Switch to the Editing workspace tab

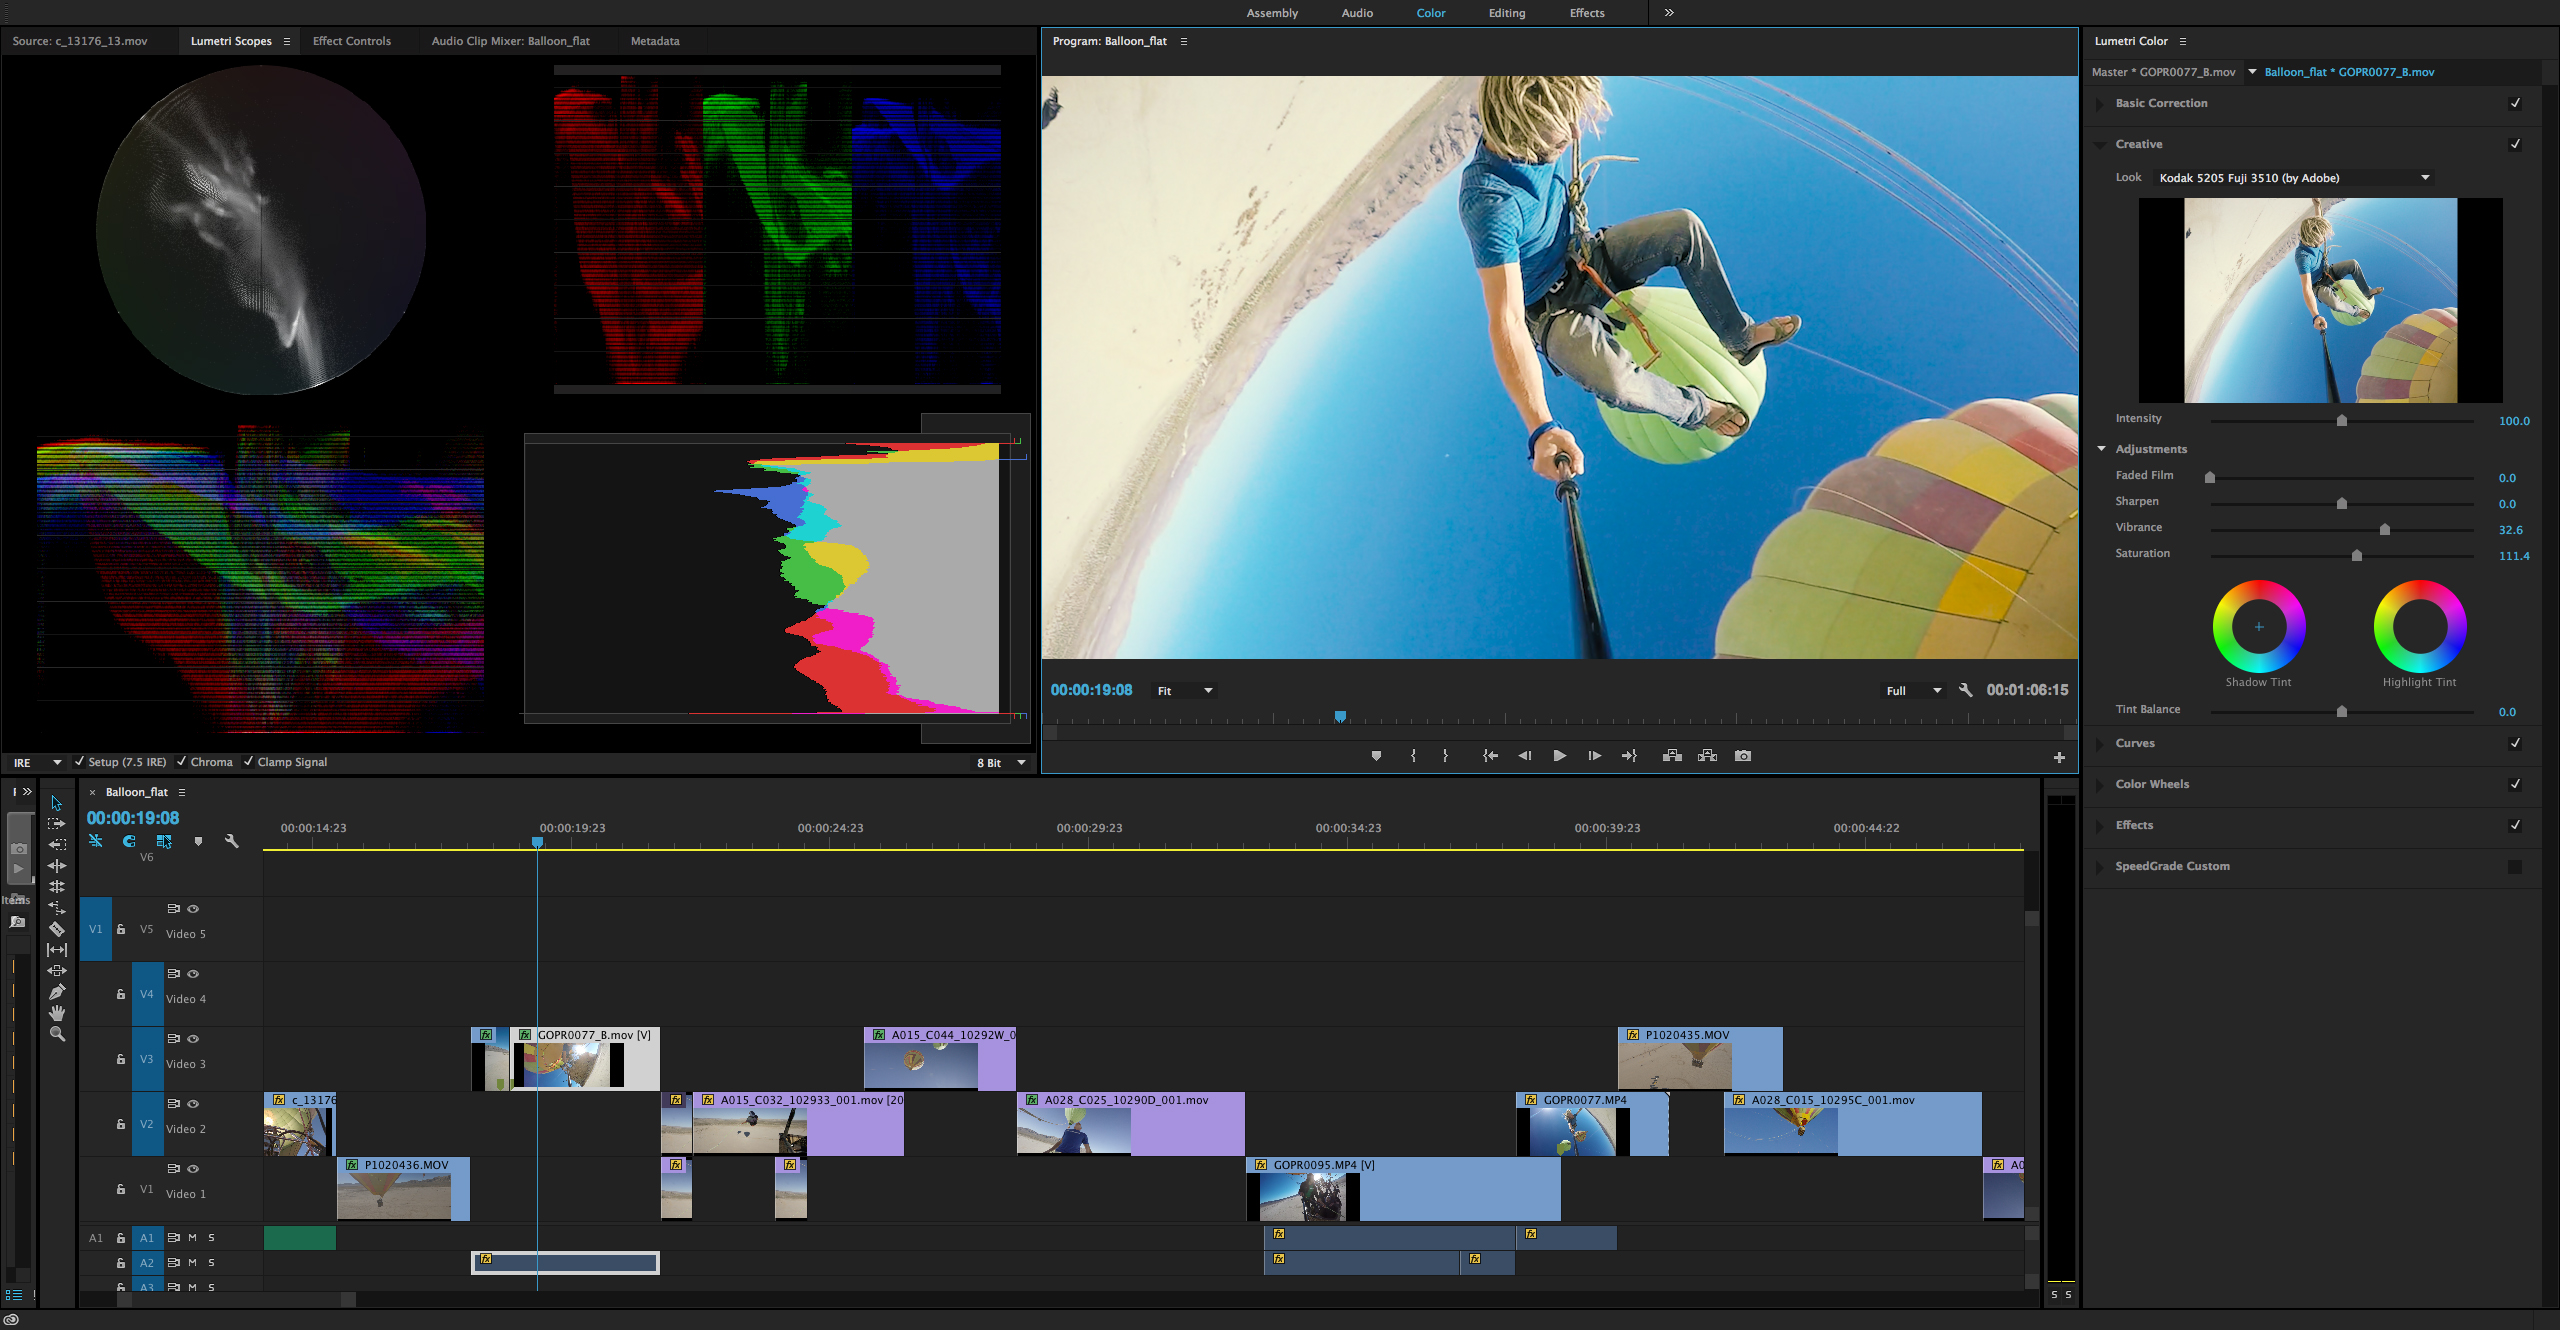(x=1506, y=13)
